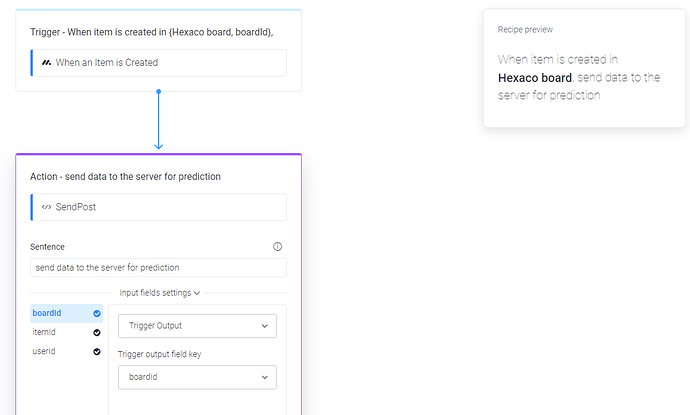The width and height of the screenshot is (690, 415).
Task: Open the Trigger Output dropdown
Action: click(x=197, y=326)
